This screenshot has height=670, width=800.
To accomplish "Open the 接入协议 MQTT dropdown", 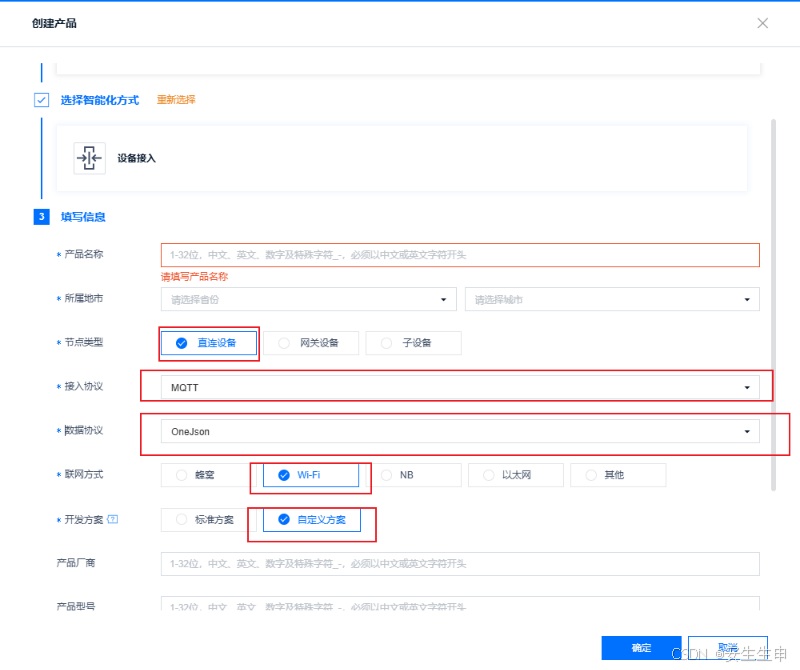I will click(460, 387).
